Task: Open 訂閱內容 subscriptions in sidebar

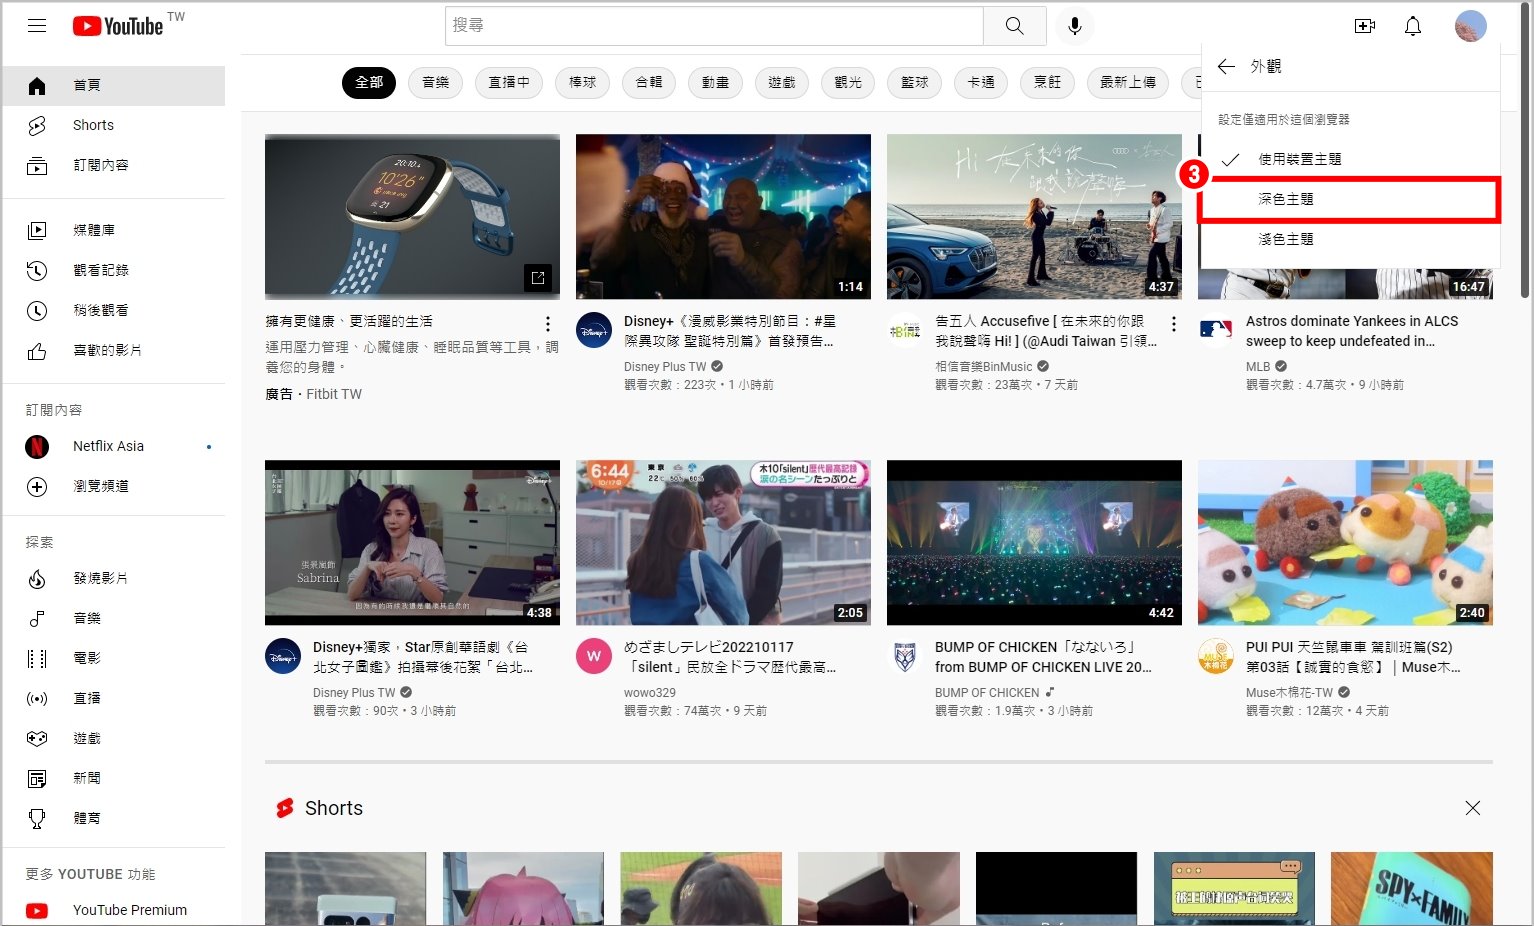Action: (x=113, y=165)
